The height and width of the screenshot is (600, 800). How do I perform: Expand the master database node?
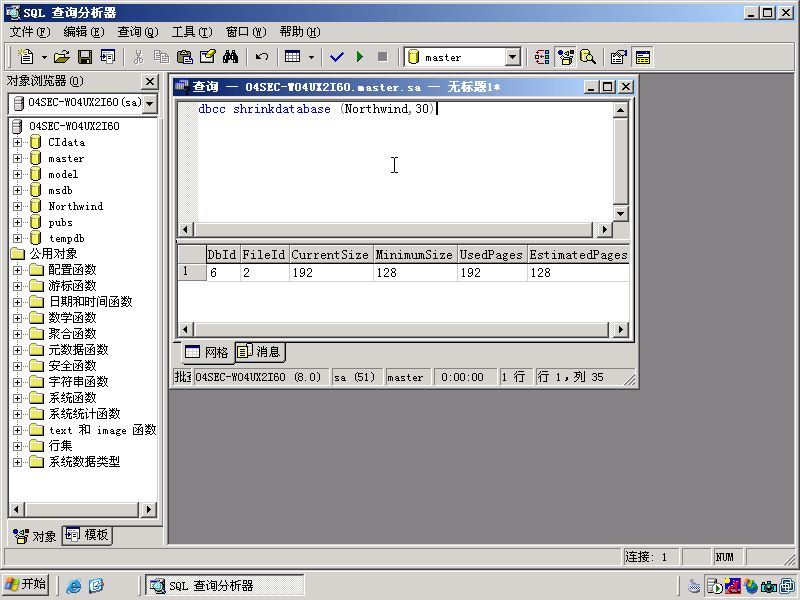pyautogui.click(x=17, y=158)
